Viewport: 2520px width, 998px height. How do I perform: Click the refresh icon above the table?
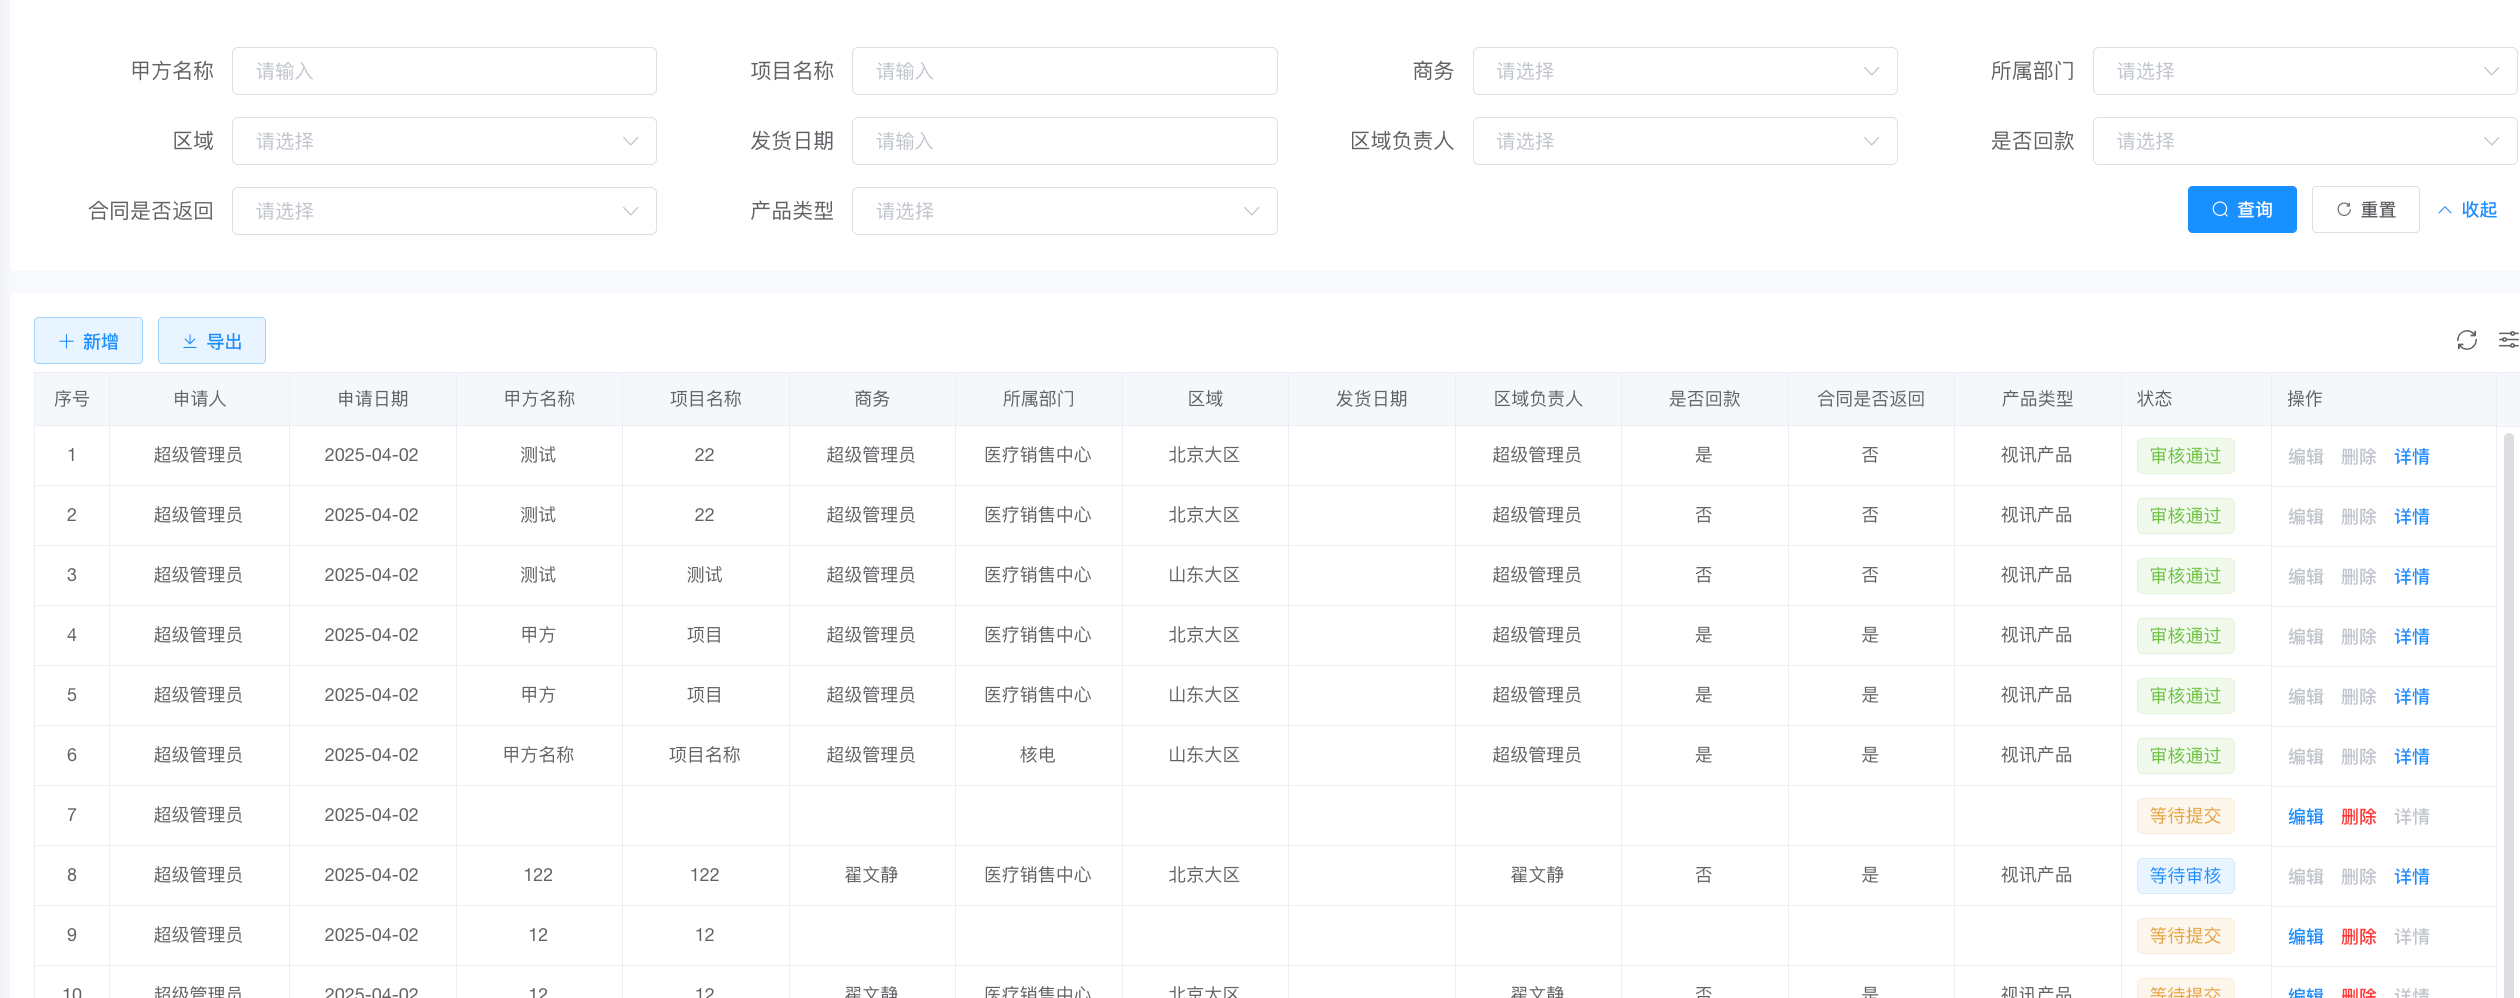2466,340
